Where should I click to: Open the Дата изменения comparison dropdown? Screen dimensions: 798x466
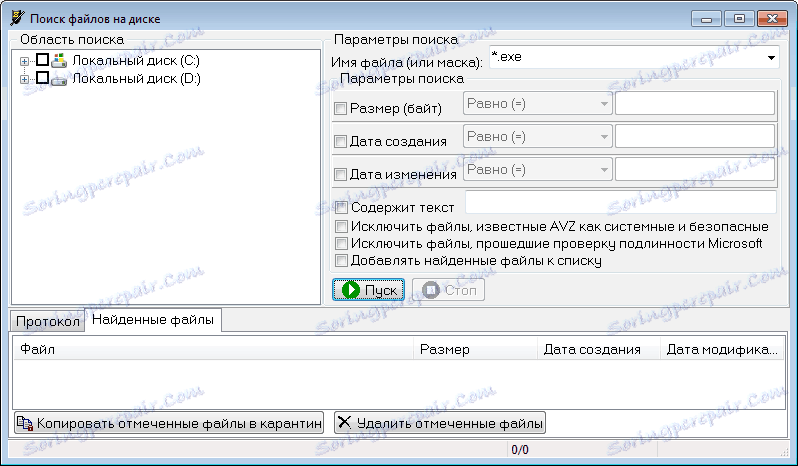[537, 170]
